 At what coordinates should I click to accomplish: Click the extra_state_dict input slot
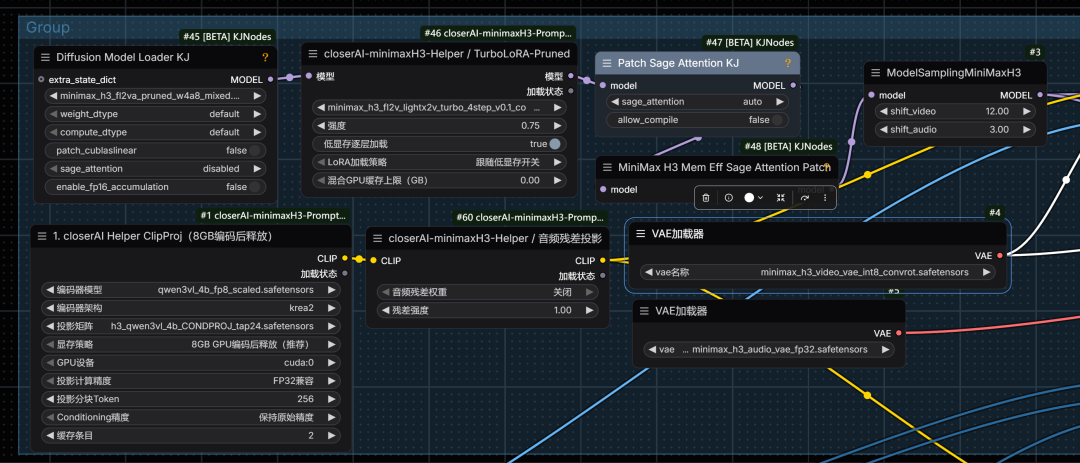[x=41, y=79]
